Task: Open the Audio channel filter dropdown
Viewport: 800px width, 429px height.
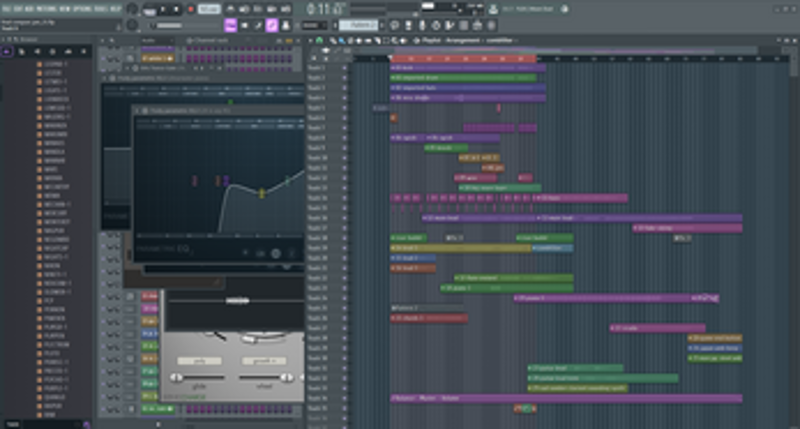Action: (x=156, y=40)
